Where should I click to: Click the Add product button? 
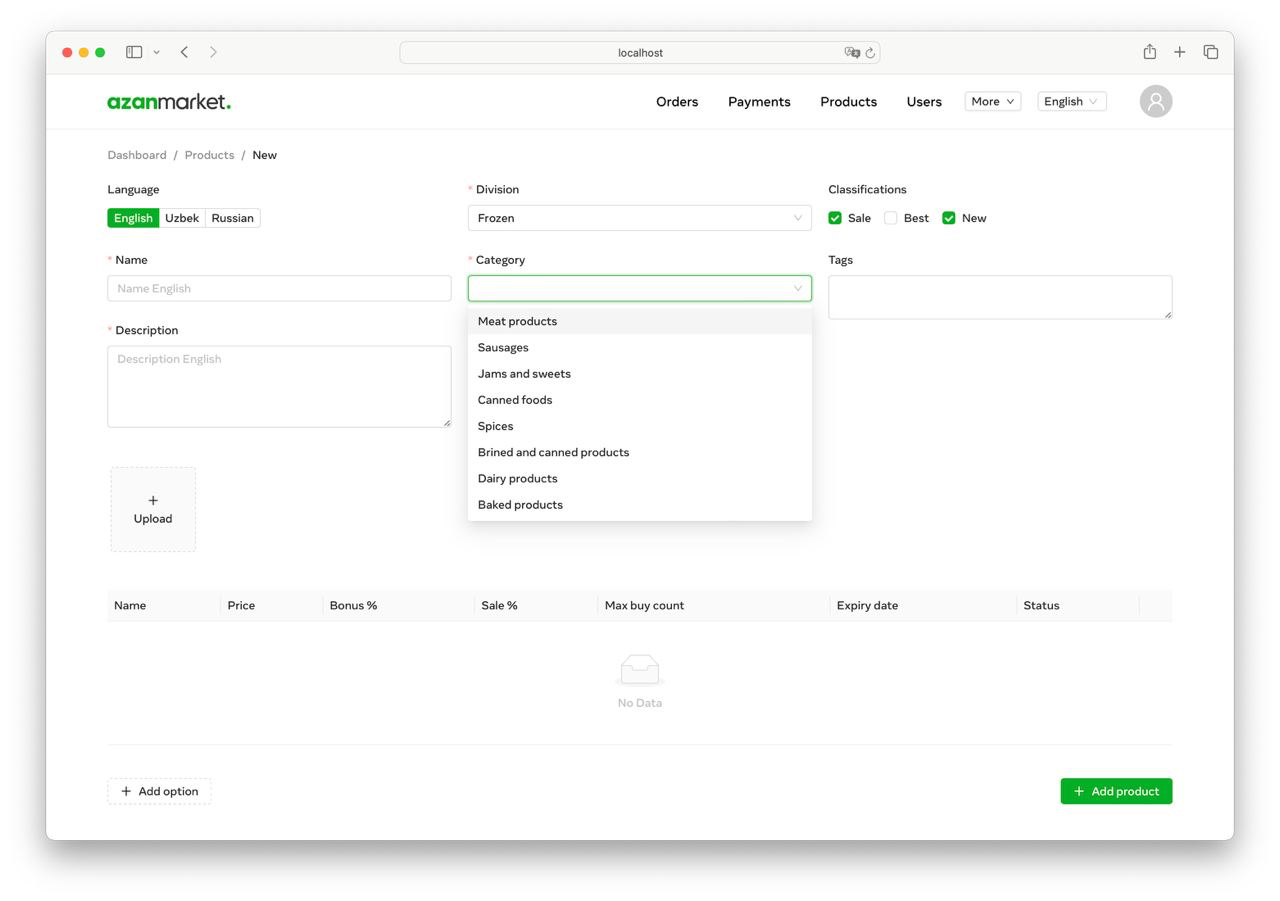[1116, 791]
